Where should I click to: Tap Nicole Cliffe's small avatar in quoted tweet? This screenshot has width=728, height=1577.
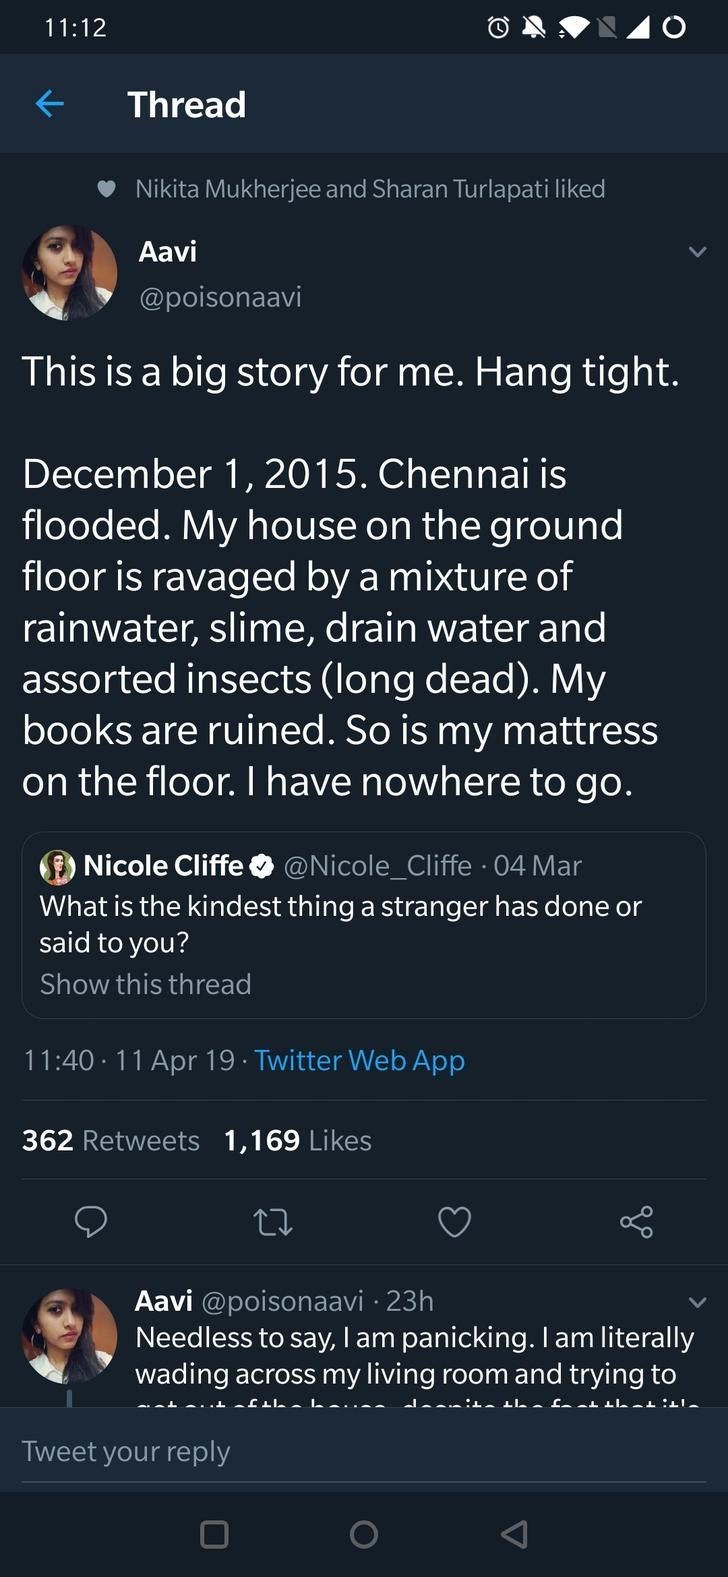point(57,866)
